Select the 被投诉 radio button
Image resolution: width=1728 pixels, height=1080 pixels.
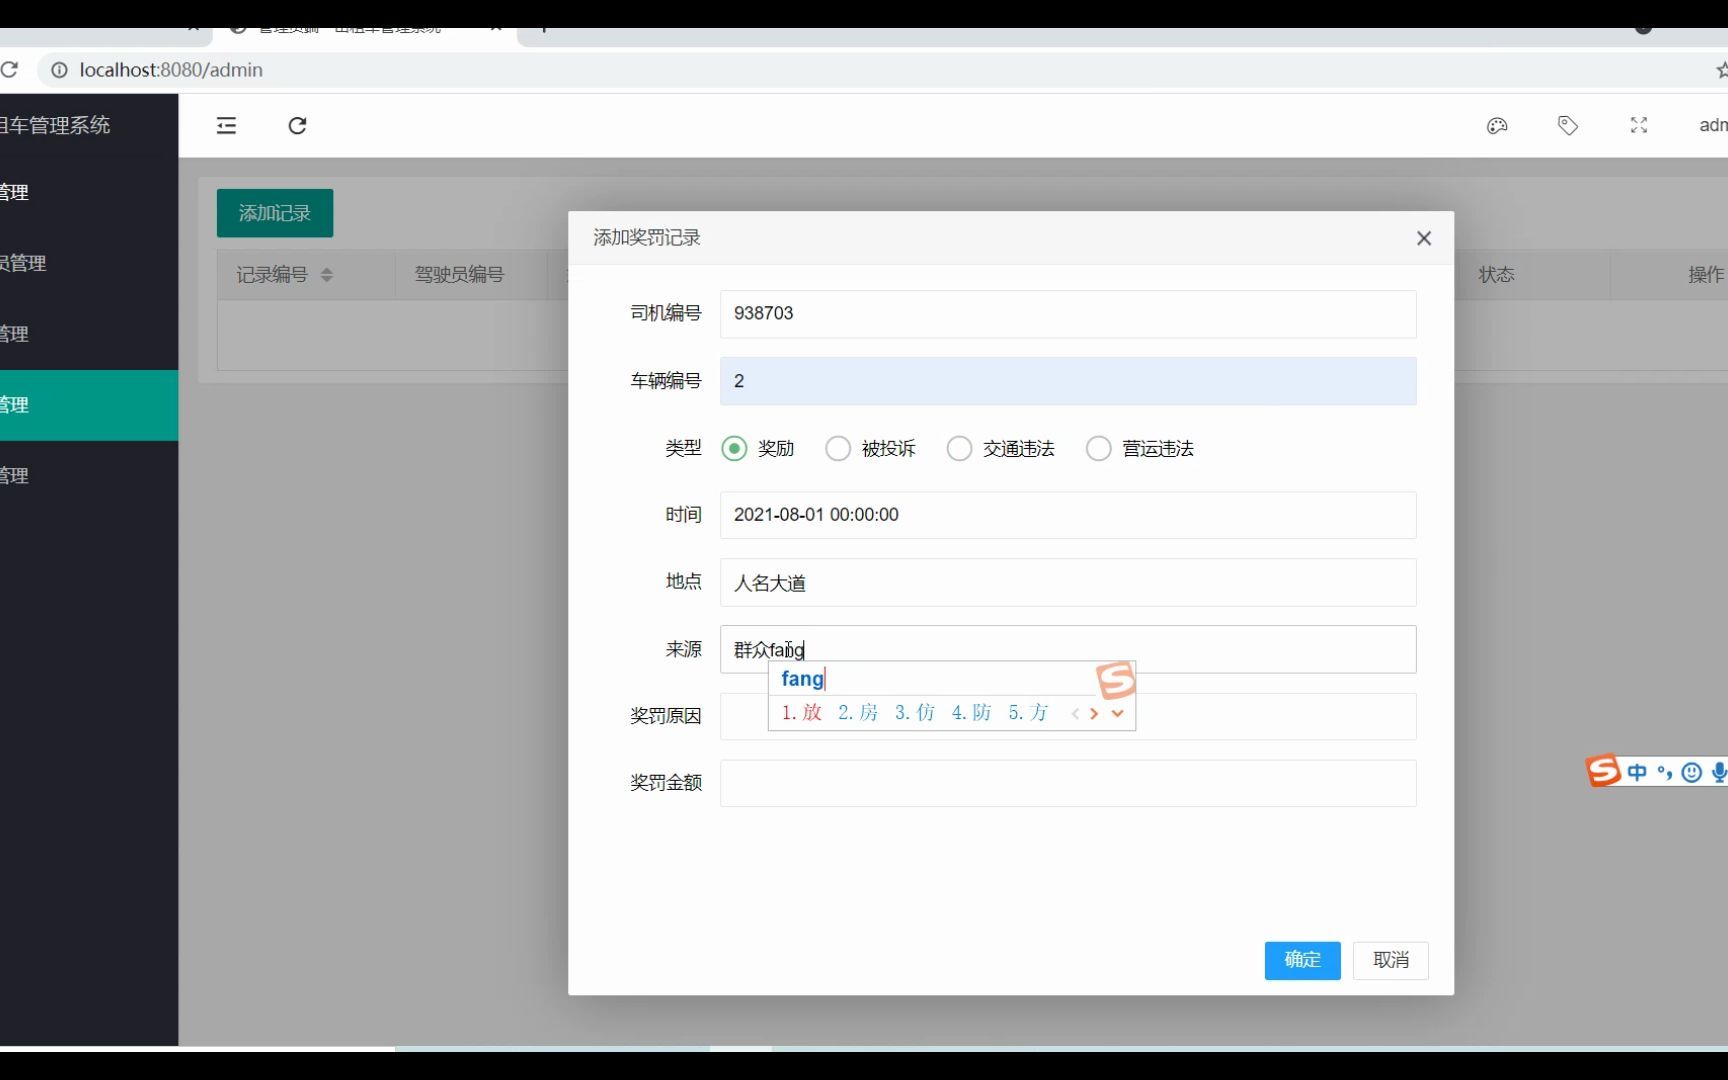click(x=838, y=449)
